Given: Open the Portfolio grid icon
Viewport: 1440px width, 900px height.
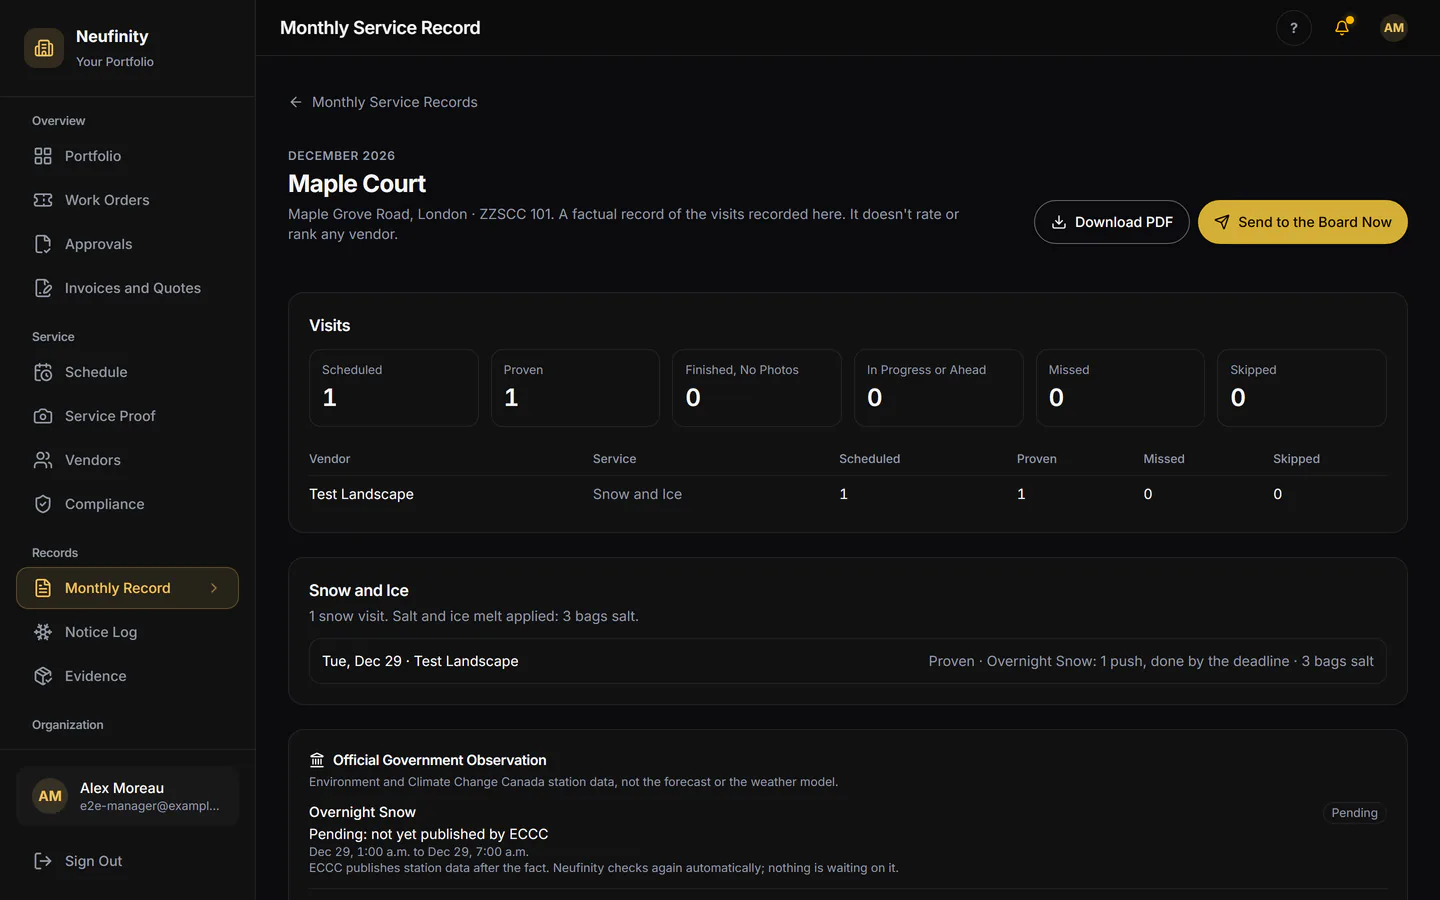Looking at the screenshot, I should (43, 156).
